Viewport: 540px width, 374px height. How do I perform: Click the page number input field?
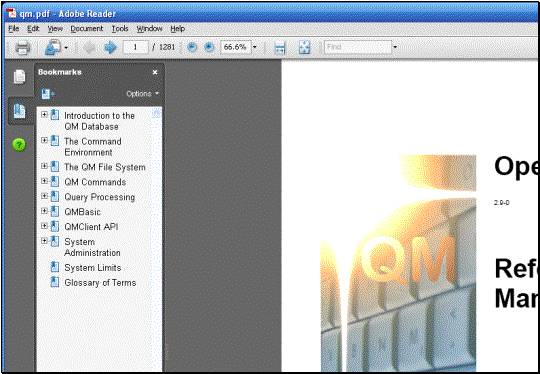(135, 47)
